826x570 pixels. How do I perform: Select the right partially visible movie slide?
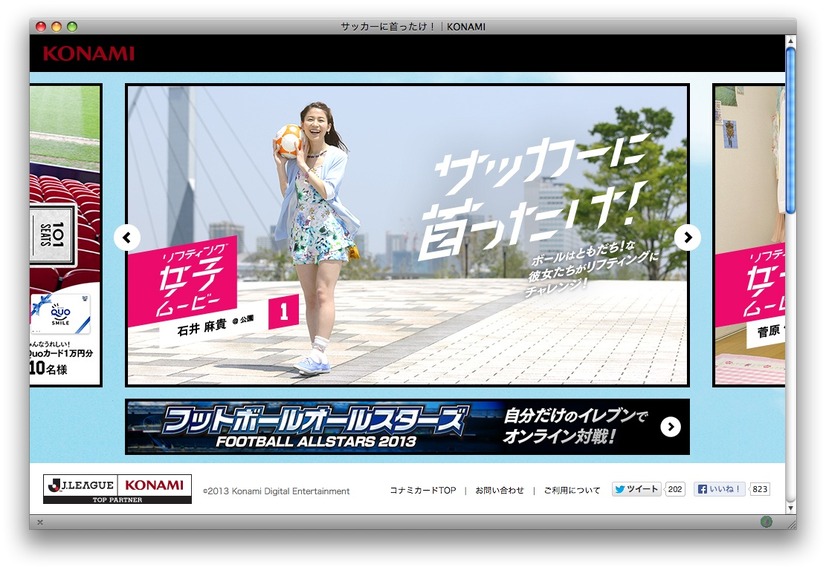749,235
